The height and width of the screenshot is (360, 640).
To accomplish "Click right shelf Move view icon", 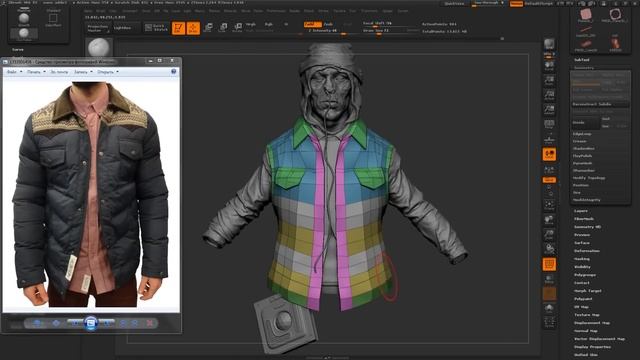I will (x=549, y=220).
